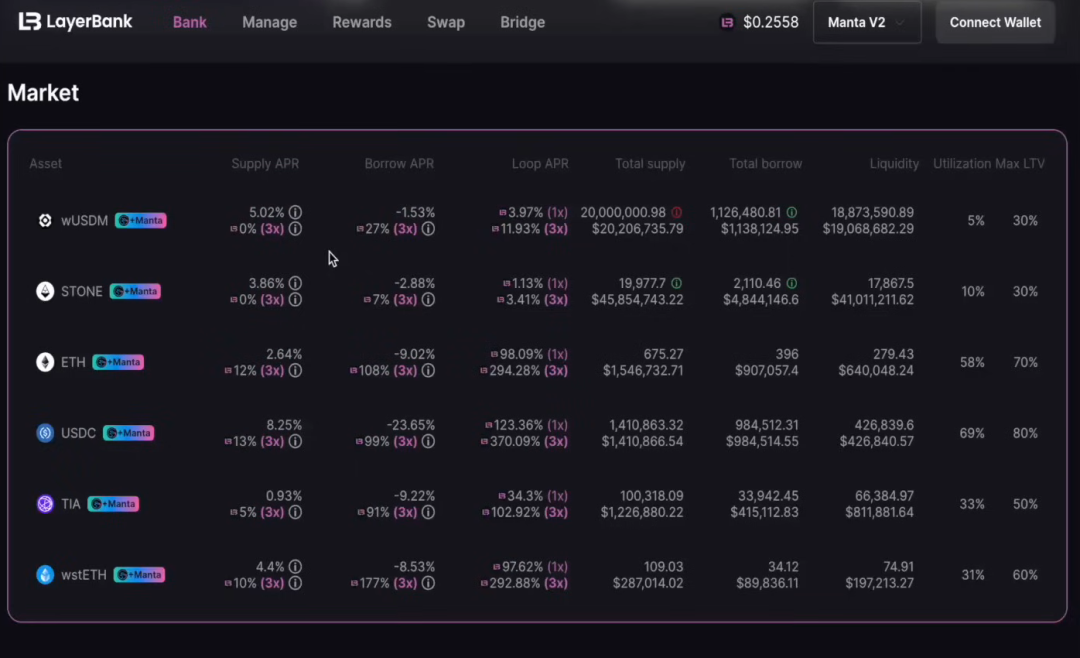Click the LayerBank logo icon

coord(30,22)
